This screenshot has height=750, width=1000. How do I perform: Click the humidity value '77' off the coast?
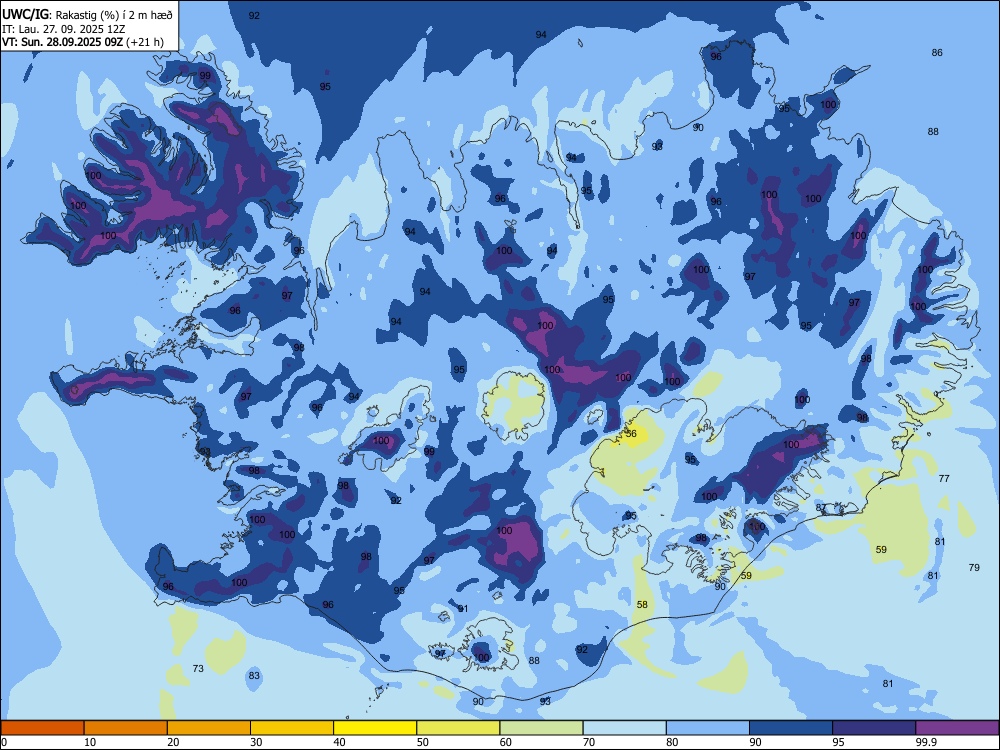point(944,478)
